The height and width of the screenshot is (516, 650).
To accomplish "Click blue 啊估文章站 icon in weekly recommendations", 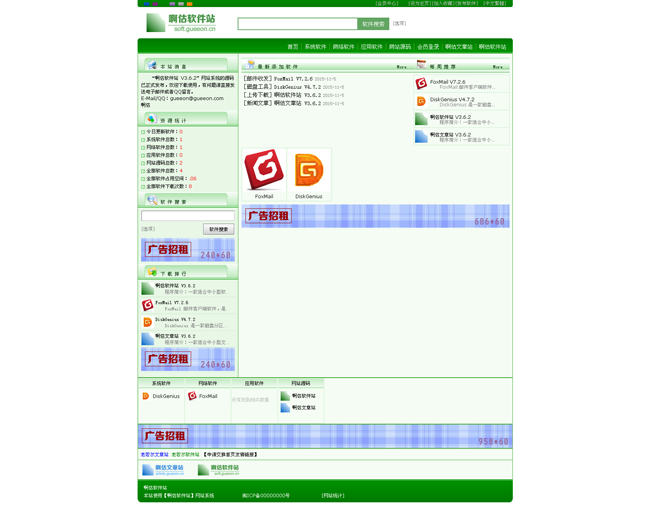I will coord(421,136).
